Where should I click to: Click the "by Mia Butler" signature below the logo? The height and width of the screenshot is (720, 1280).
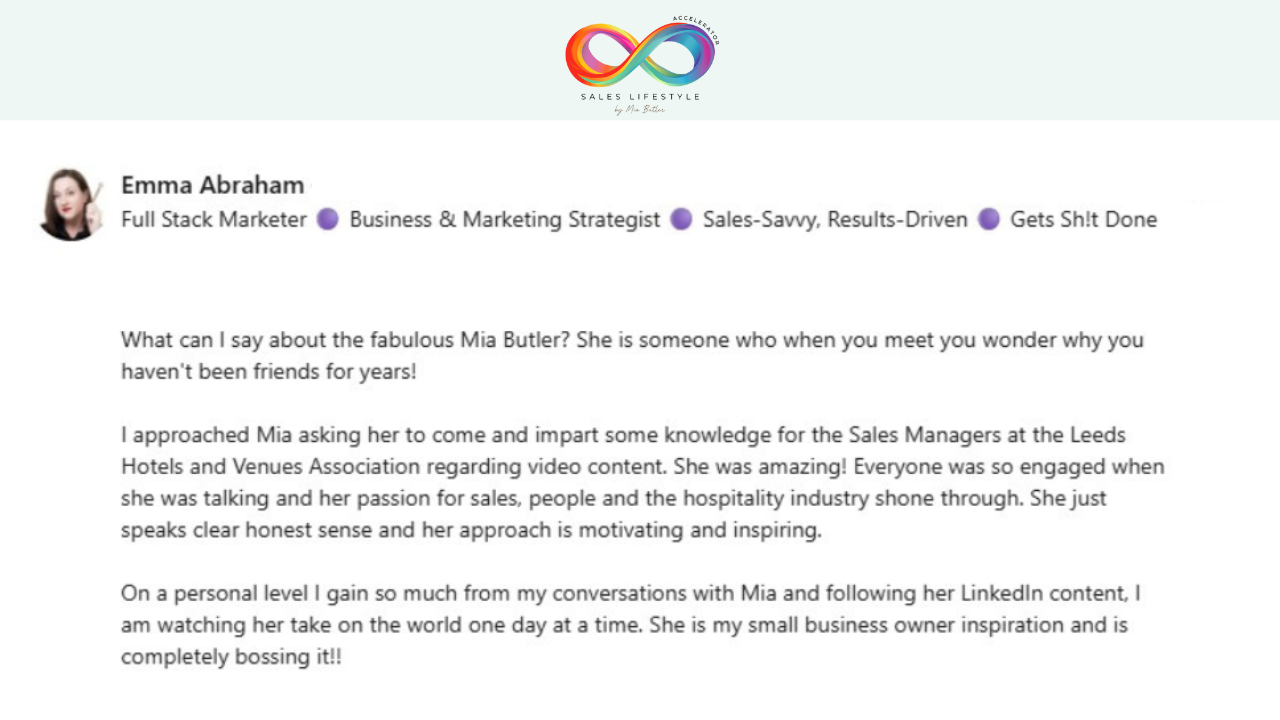tap(640, 110)
